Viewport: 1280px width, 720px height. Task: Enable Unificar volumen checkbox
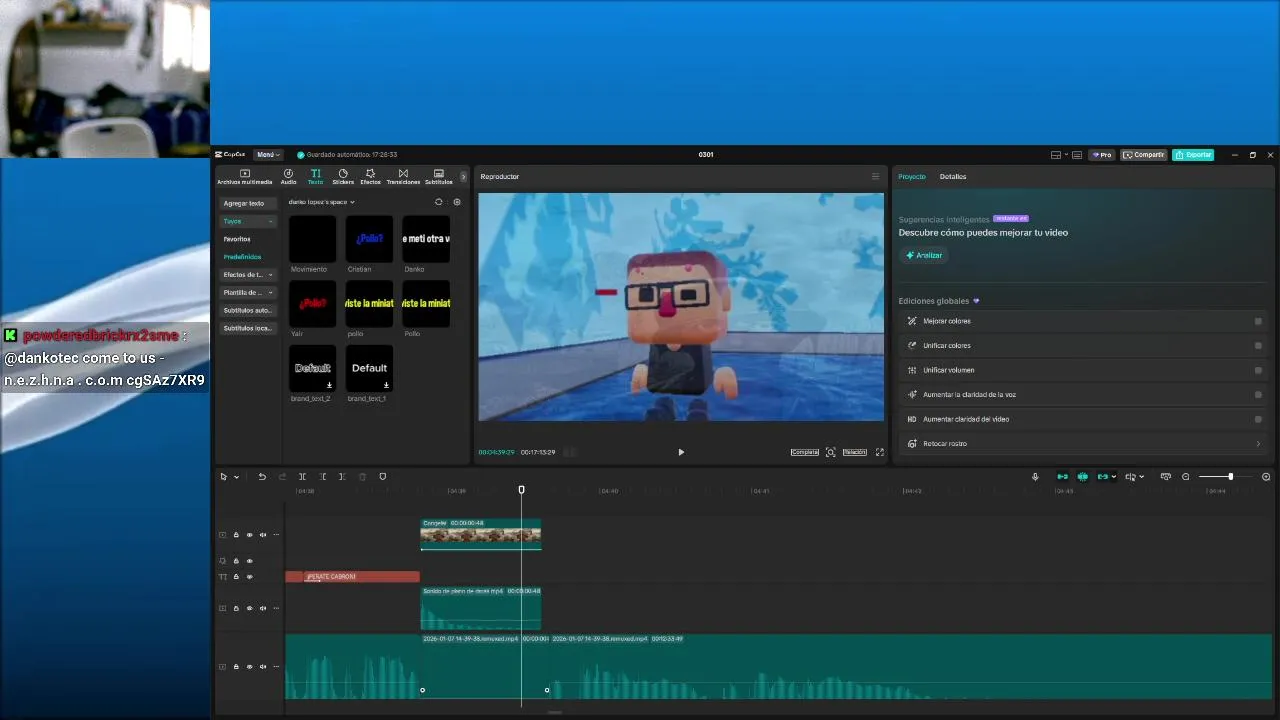coord(1258,370)
